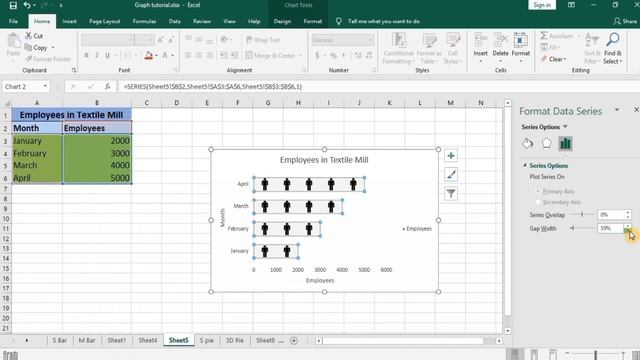640x360 pixels.
Task: Click the formula bar SERIES formula
Action: [213, 87]
